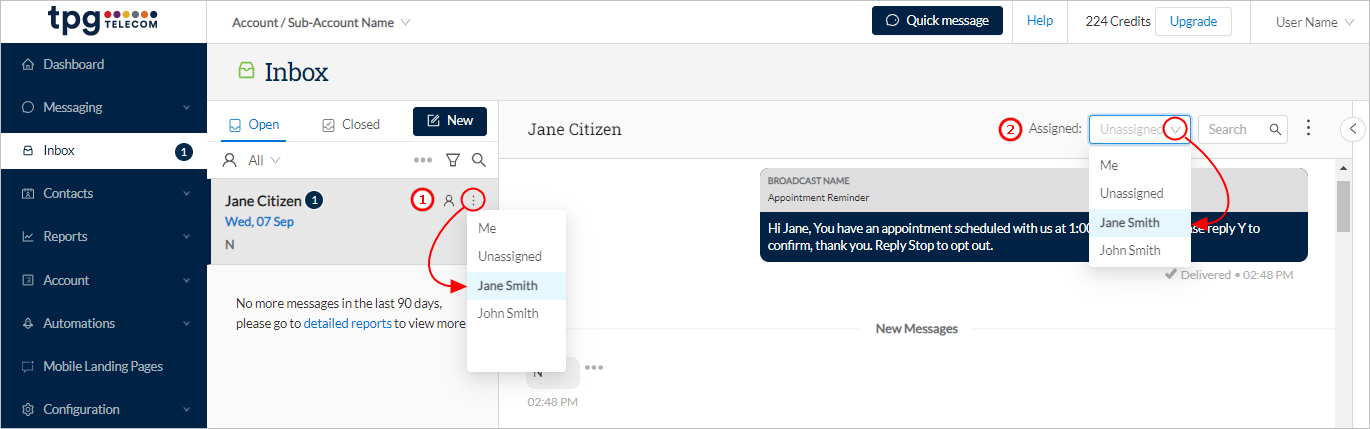Screen dimensions: 1370x429
Task: Open the Assigned dropdown arrow
Action: pos(1176,129)
